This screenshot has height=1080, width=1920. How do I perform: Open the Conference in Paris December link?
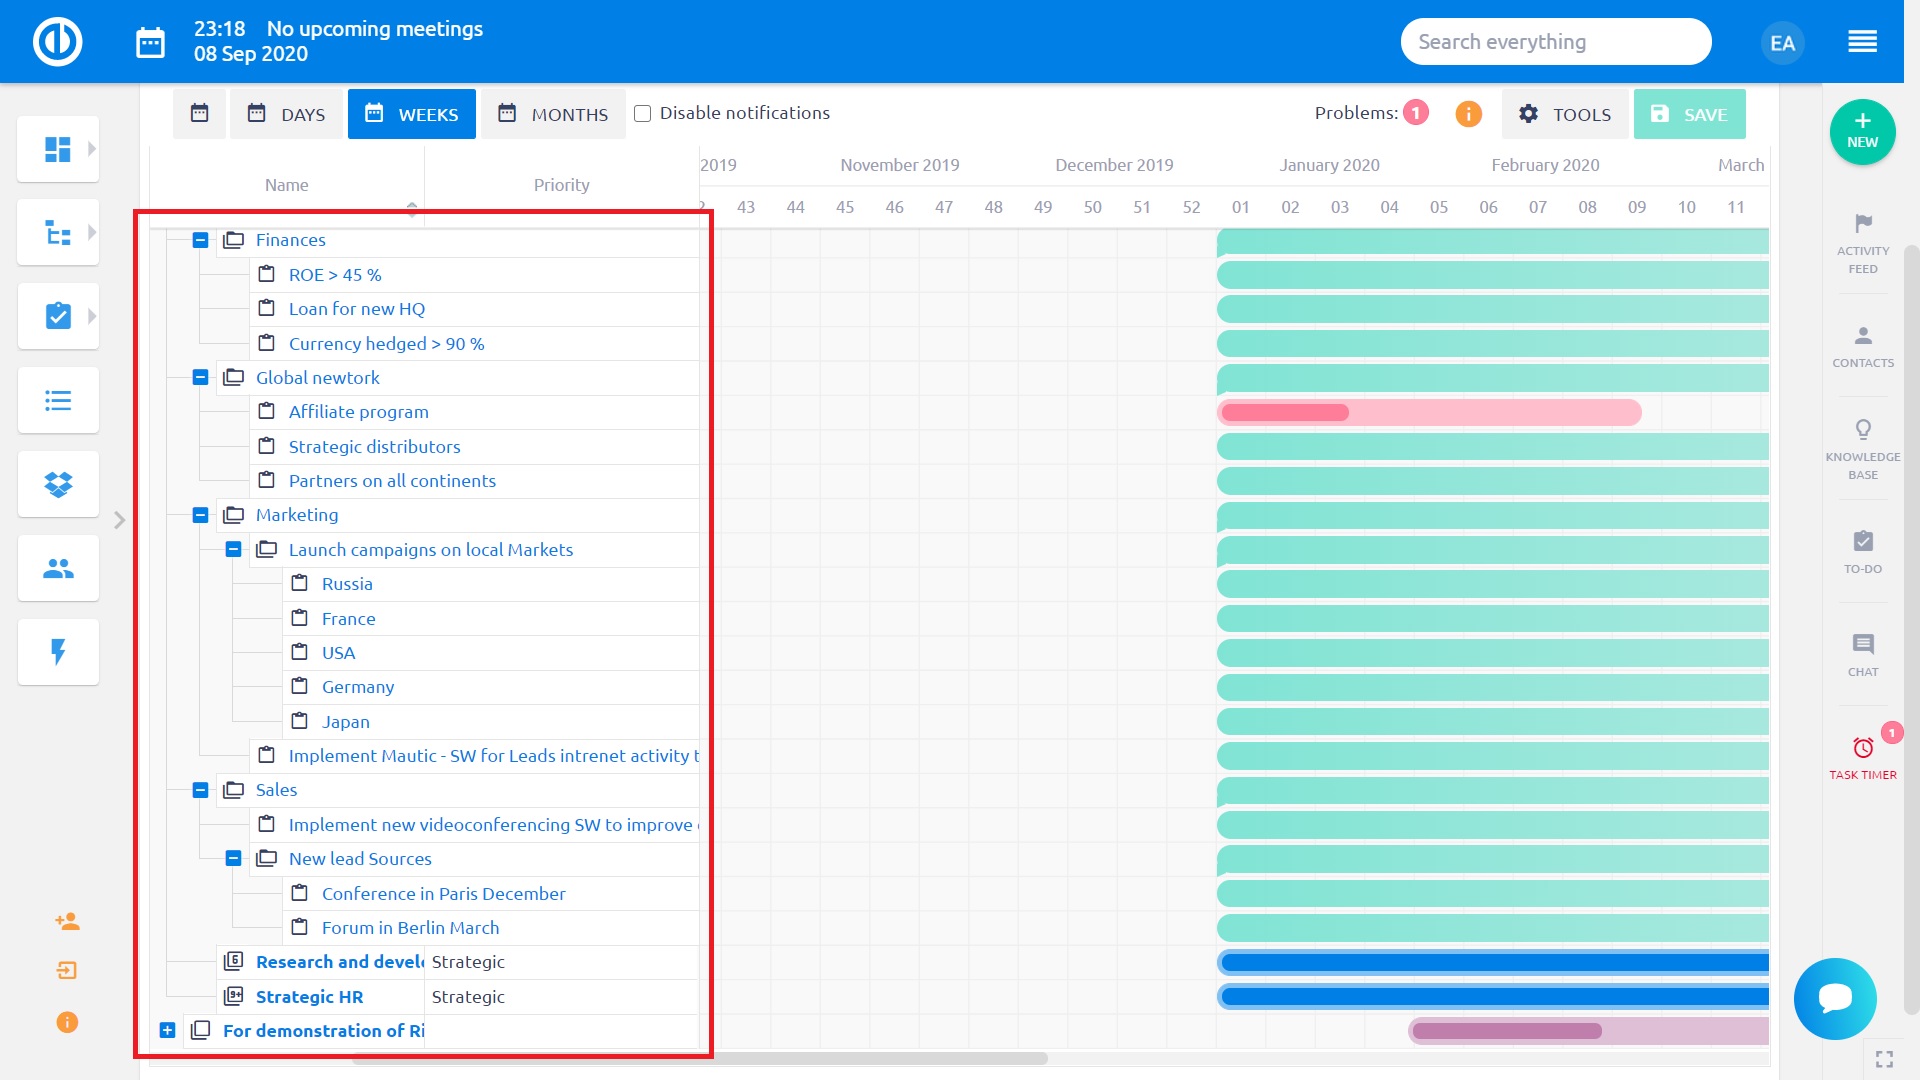pyautogui.click(x=443, y=894)
